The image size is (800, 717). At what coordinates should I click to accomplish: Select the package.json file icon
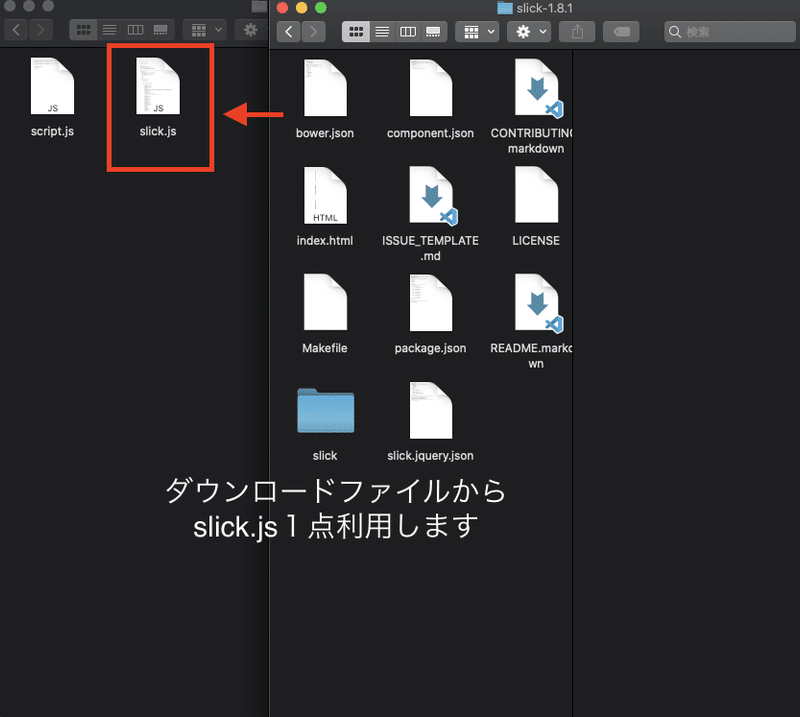coord(431,303)
